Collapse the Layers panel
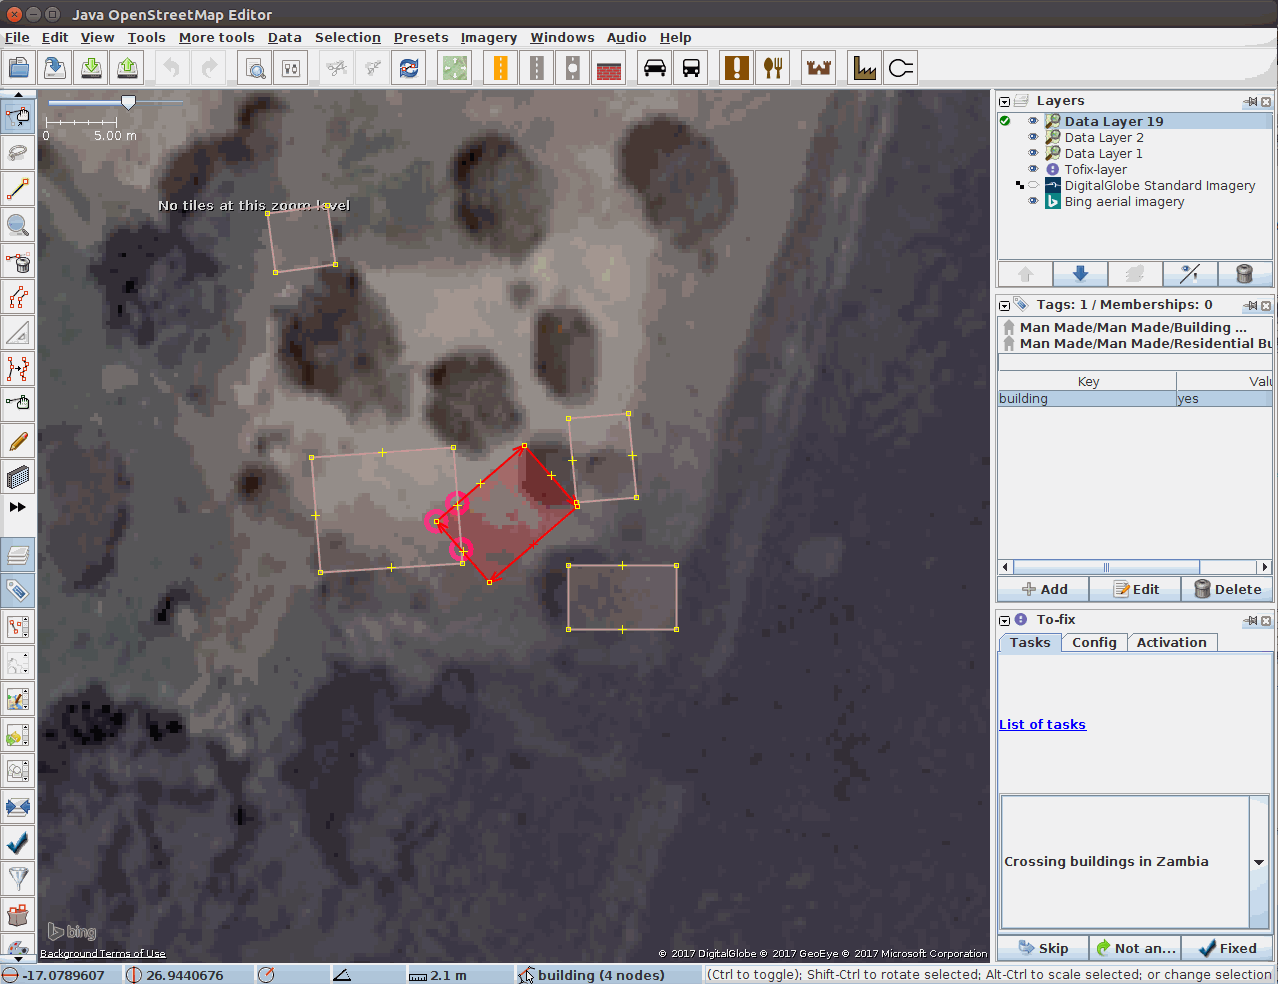Viewport: 1278px width, 984px height. click(1004, 102)
